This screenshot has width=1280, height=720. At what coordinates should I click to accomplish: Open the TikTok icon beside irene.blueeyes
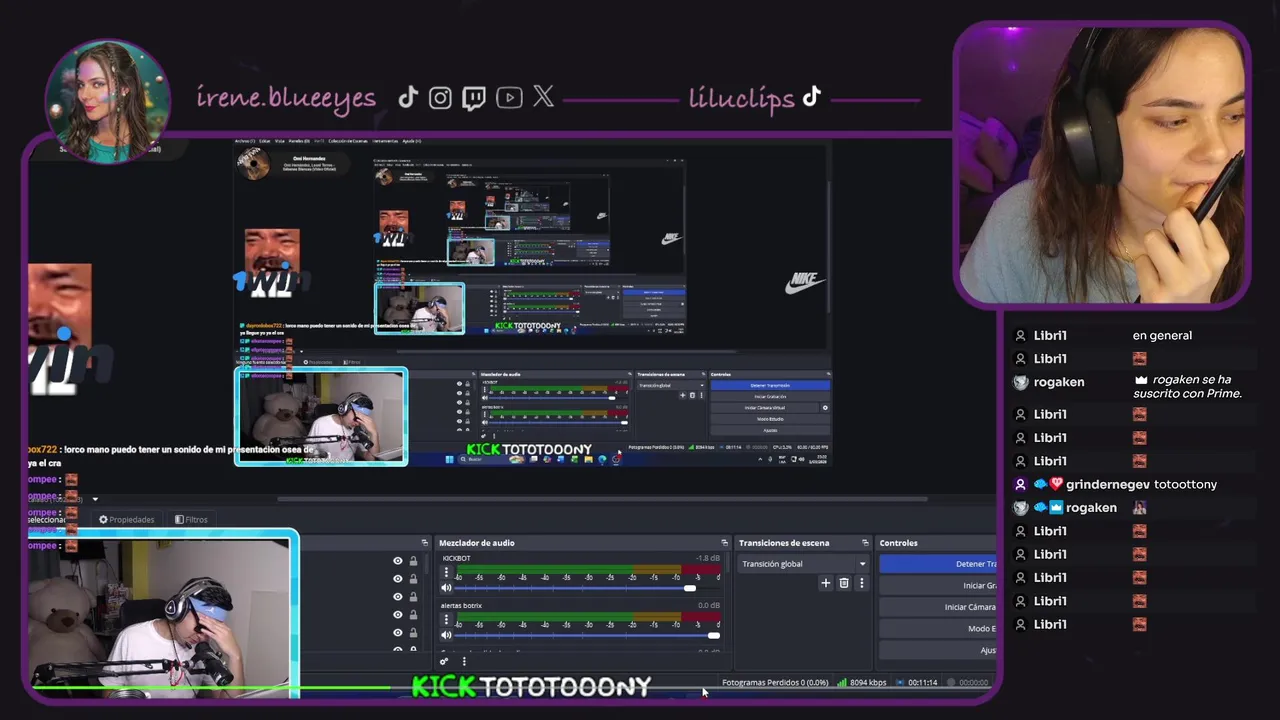tap(408, 97)
